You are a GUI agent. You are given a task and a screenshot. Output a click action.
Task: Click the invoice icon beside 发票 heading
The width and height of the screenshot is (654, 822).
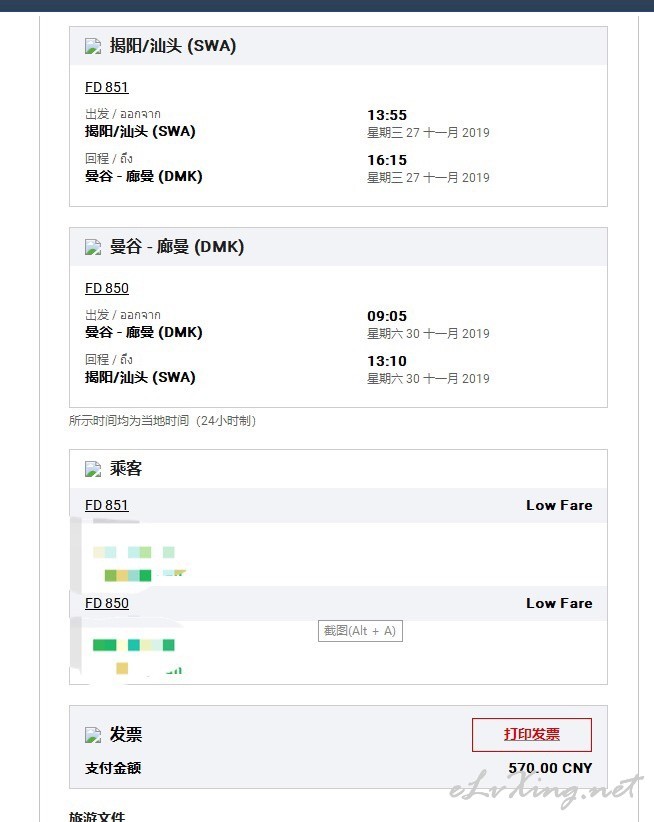point(93,736)
